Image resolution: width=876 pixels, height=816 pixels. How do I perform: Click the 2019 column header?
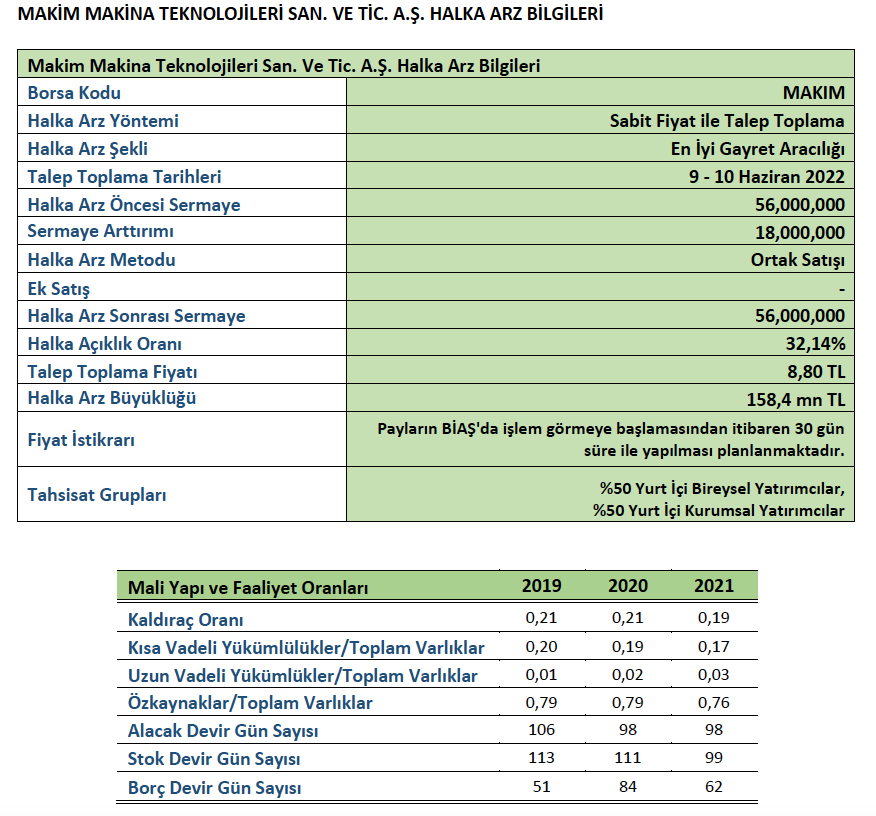click(x=541, y=586)
